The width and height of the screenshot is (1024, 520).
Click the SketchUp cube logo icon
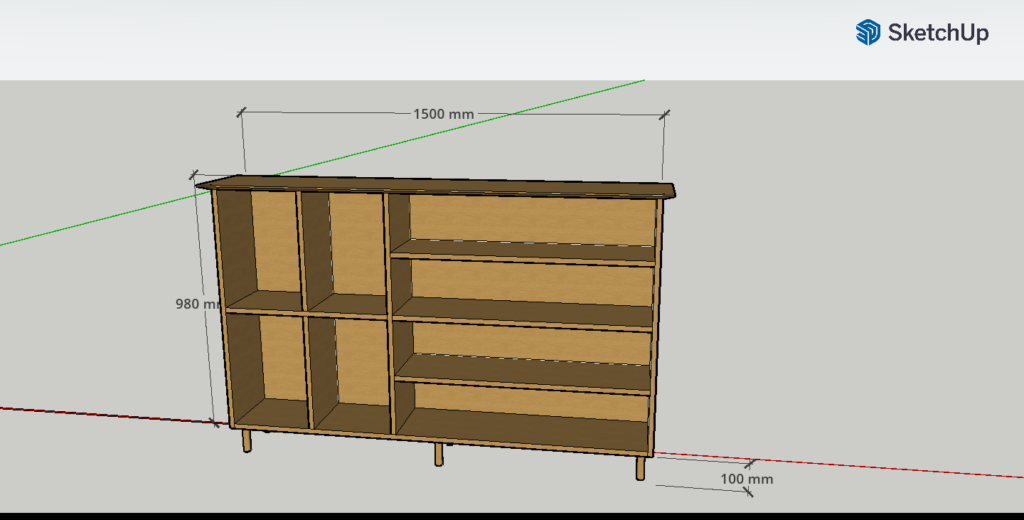[867, 33]
